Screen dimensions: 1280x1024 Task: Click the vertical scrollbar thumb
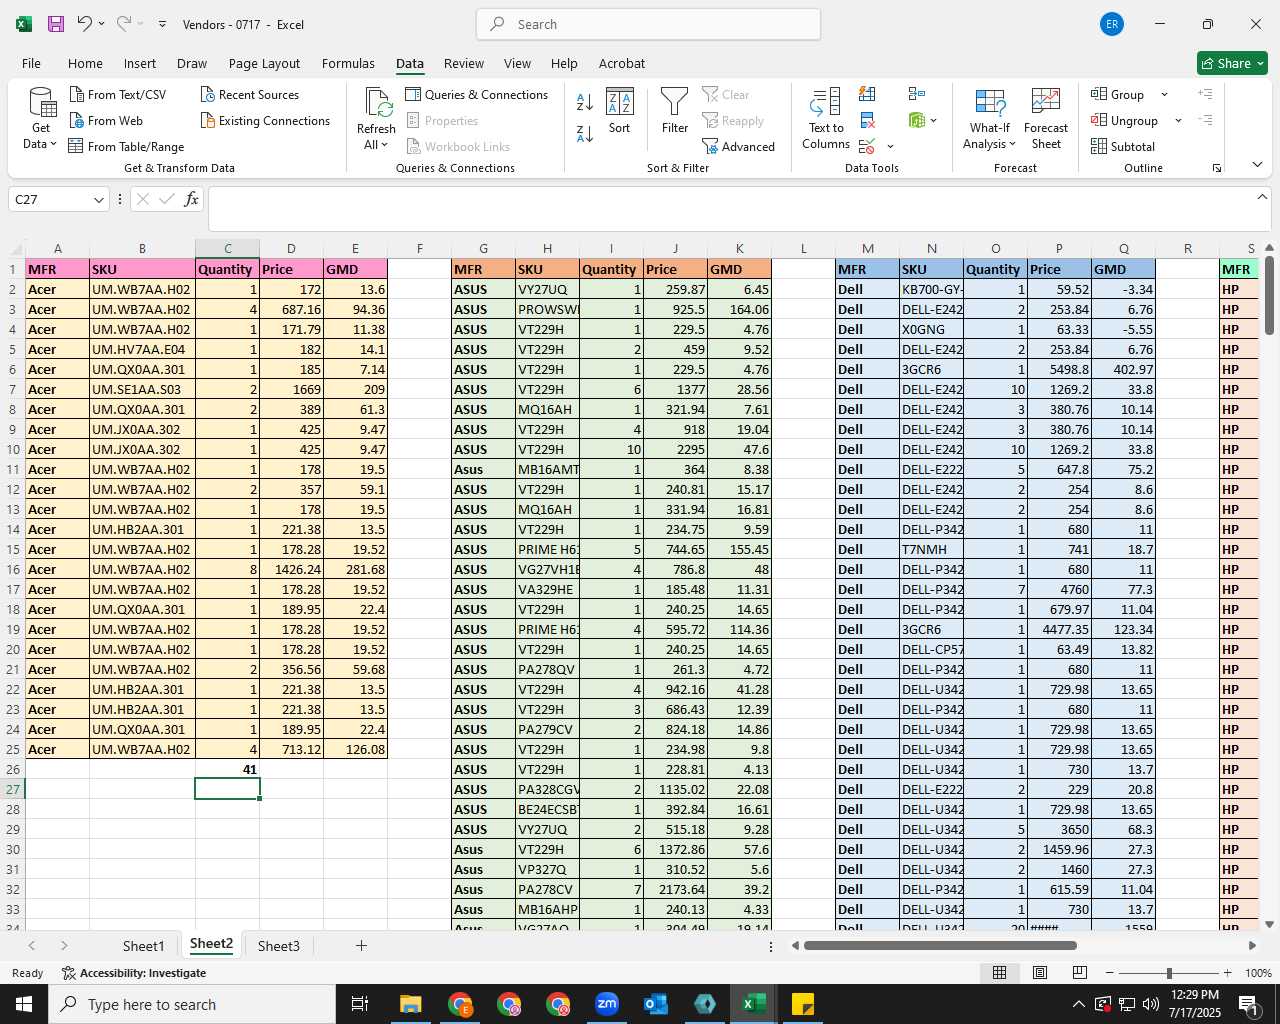(1269, 295)
